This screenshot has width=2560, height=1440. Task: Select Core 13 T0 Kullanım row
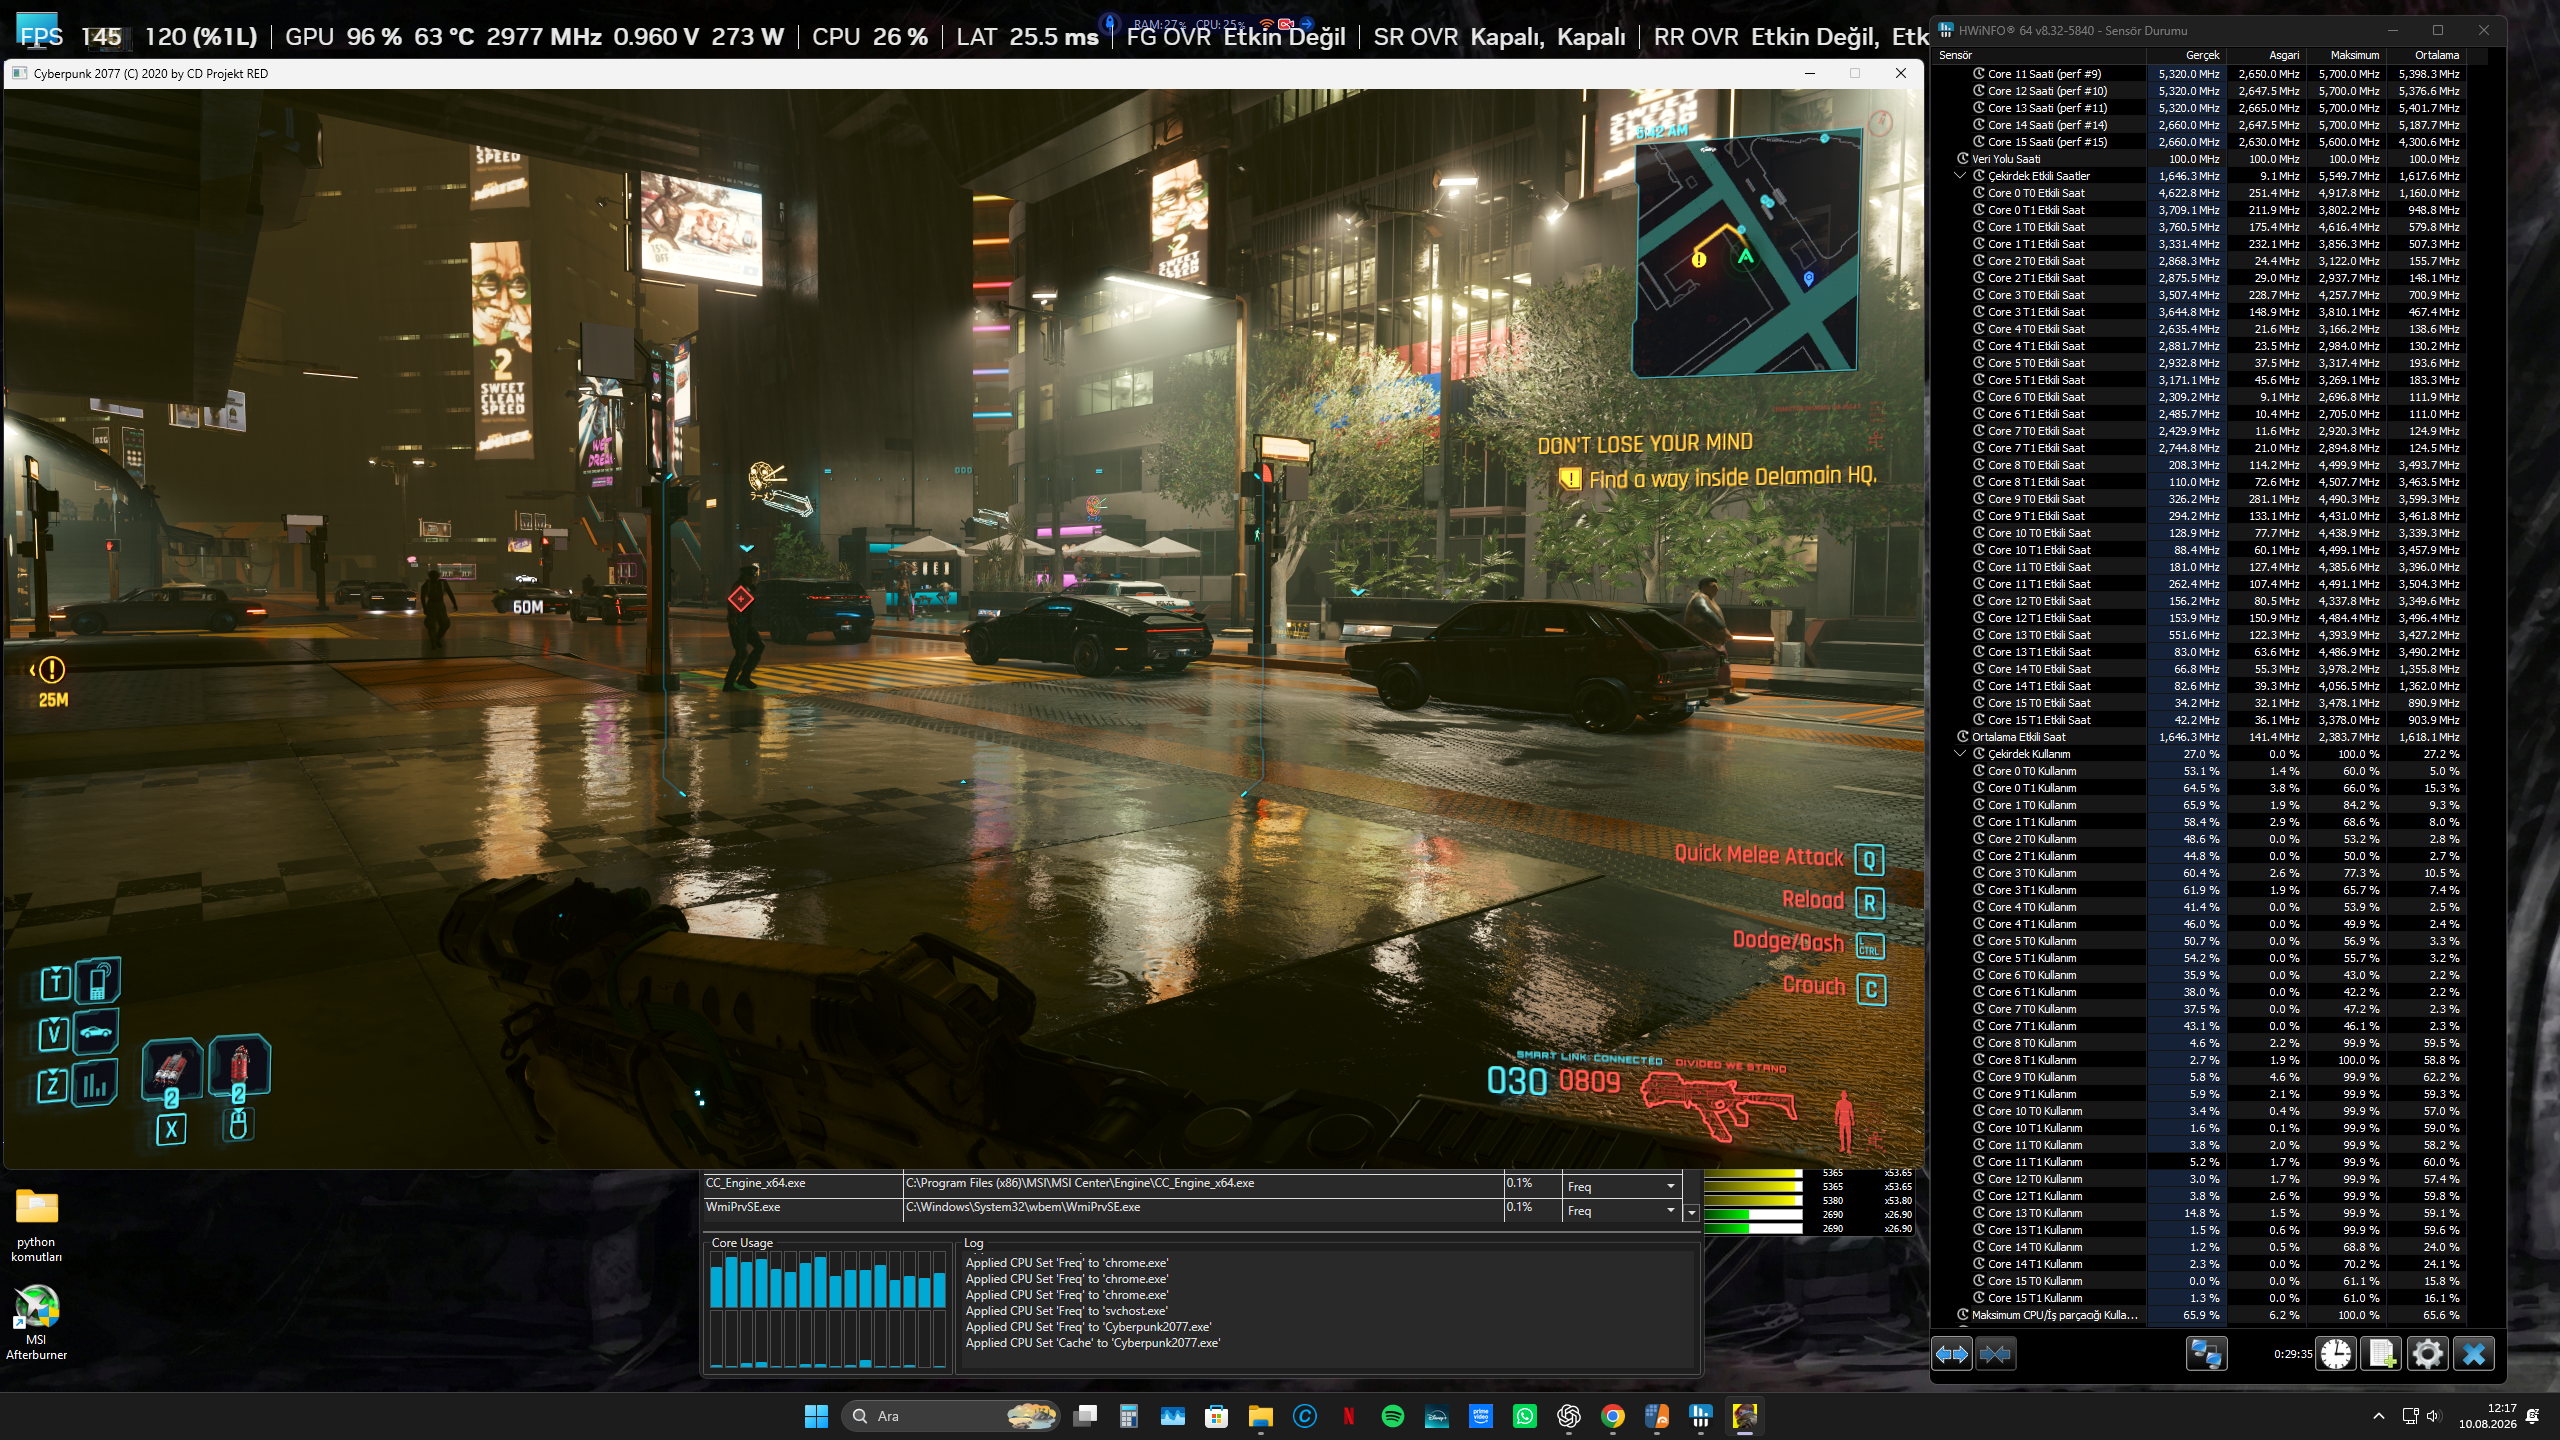click(2198, 1213)
